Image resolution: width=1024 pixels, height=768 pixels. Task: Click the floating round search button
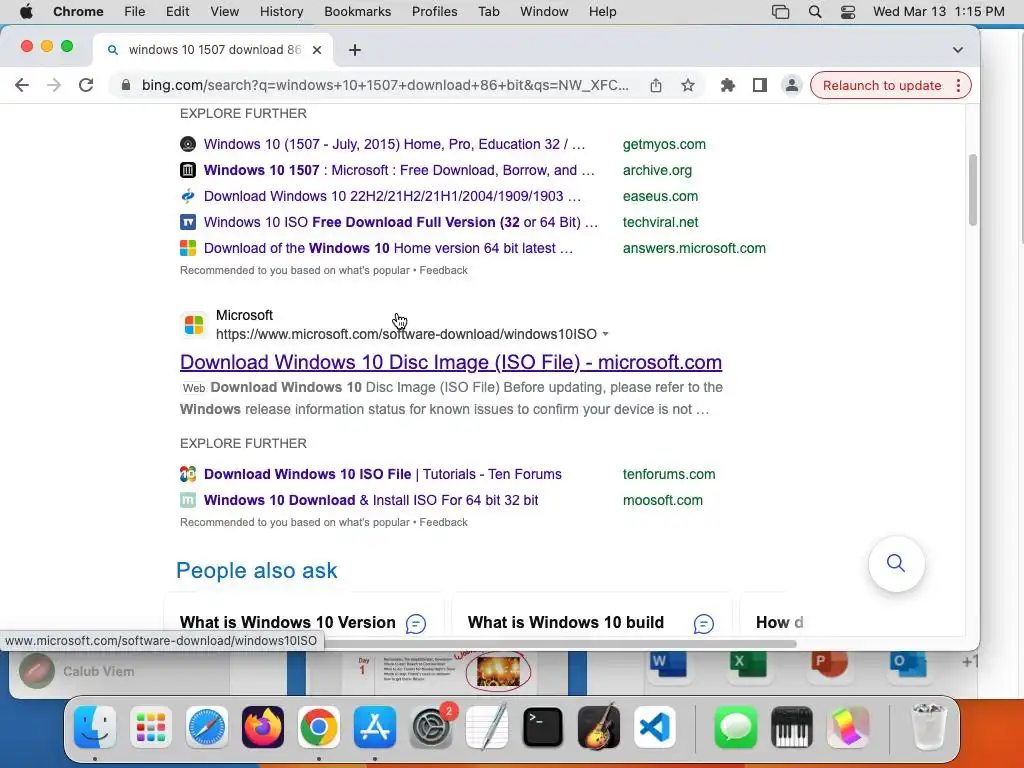896,563
